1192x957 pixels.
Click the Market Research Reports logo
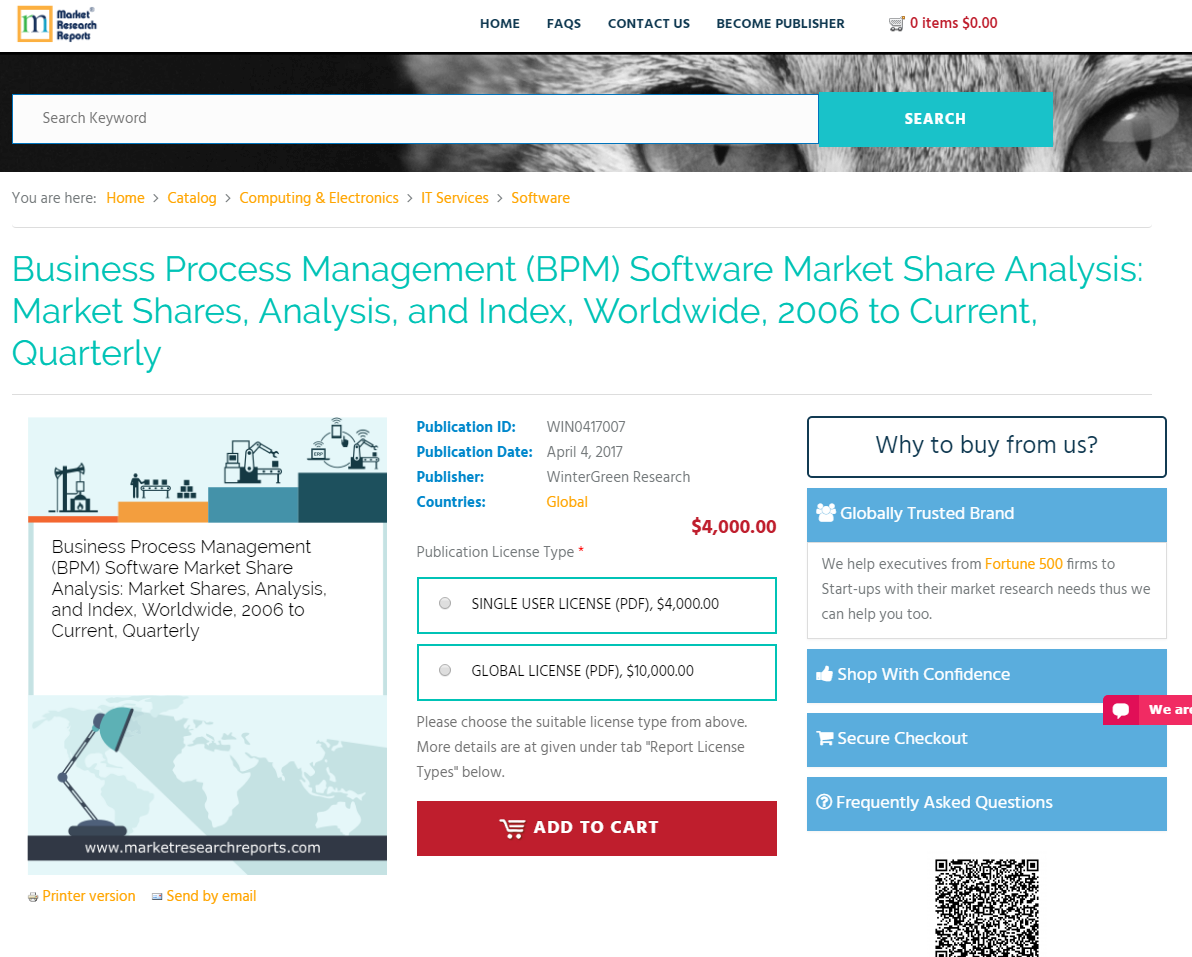point(57,24)
